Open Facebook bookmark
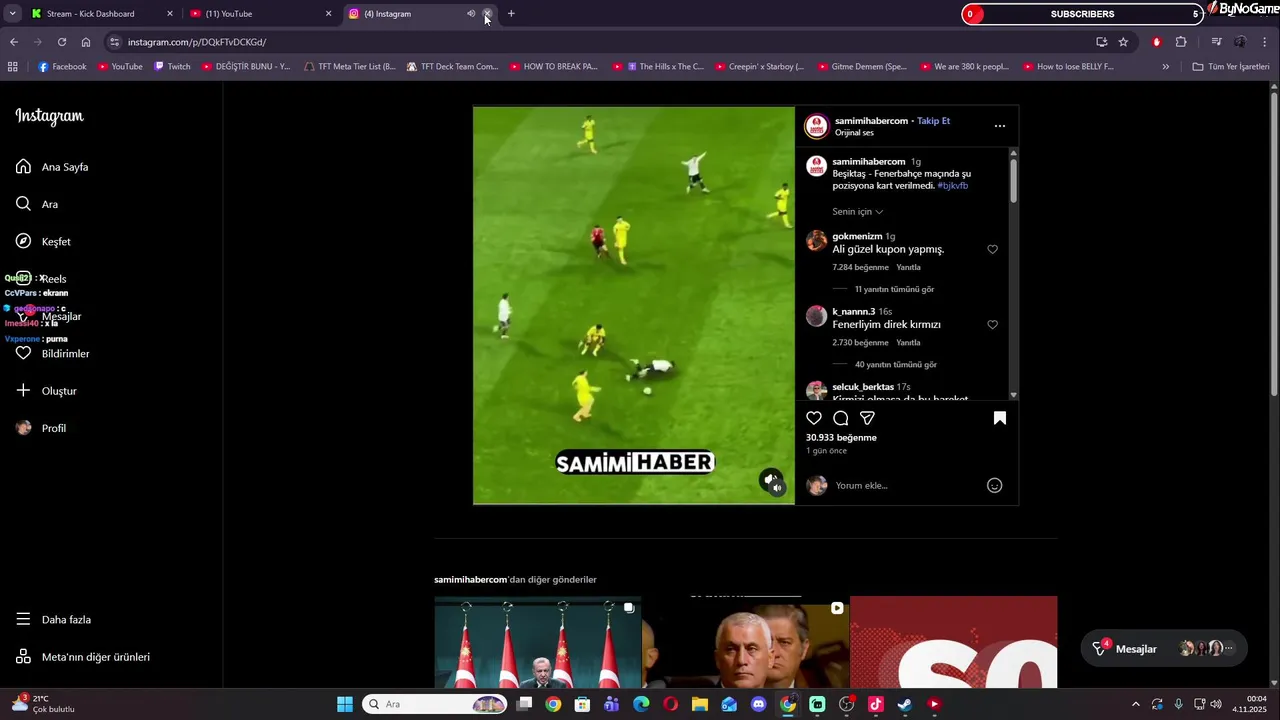 point(62,67)
